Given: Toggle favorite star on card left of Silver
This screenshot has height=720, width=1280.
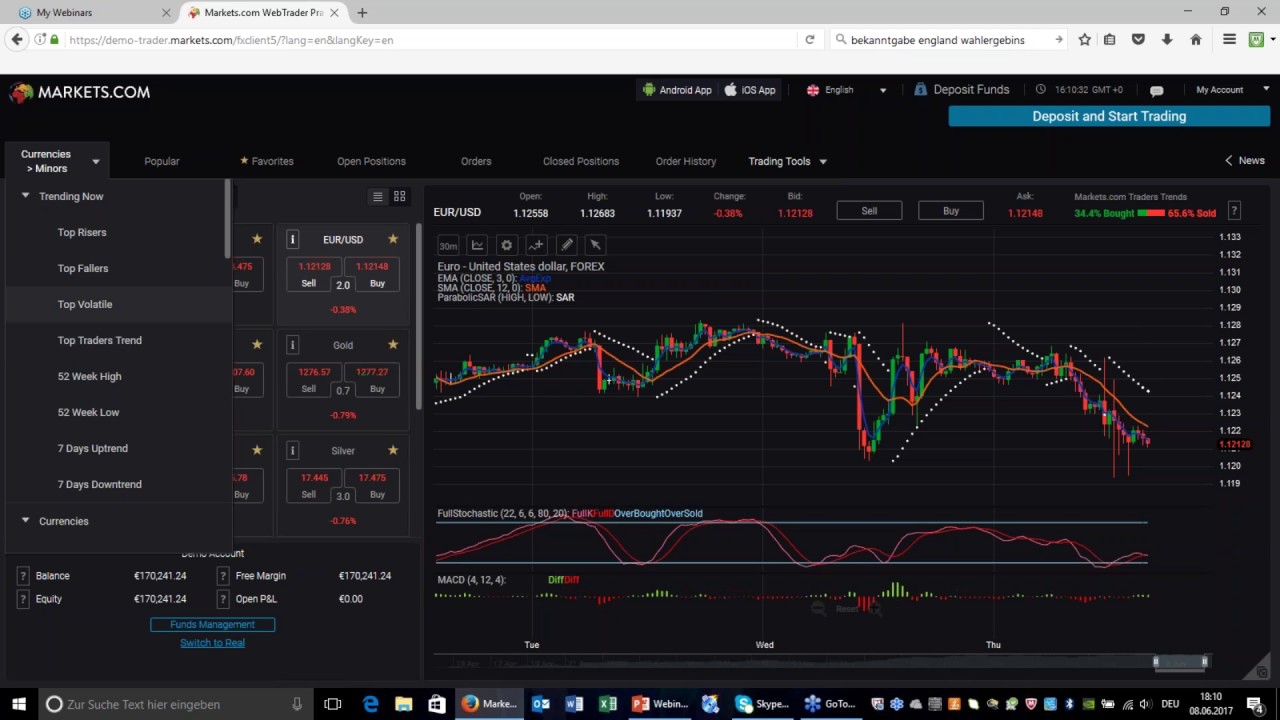Looking at the screenshot, I should pos(257,450).
